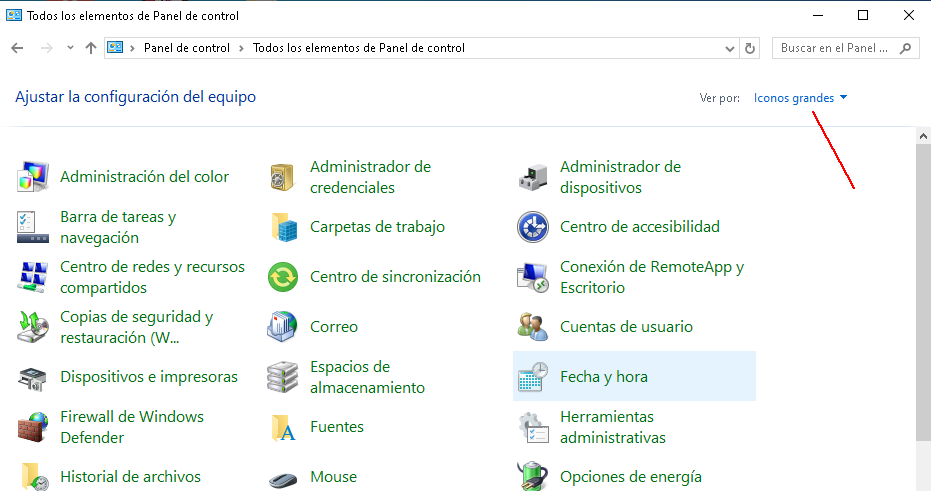Click Panel de control breadcrumb

click(x=186, y=48)
